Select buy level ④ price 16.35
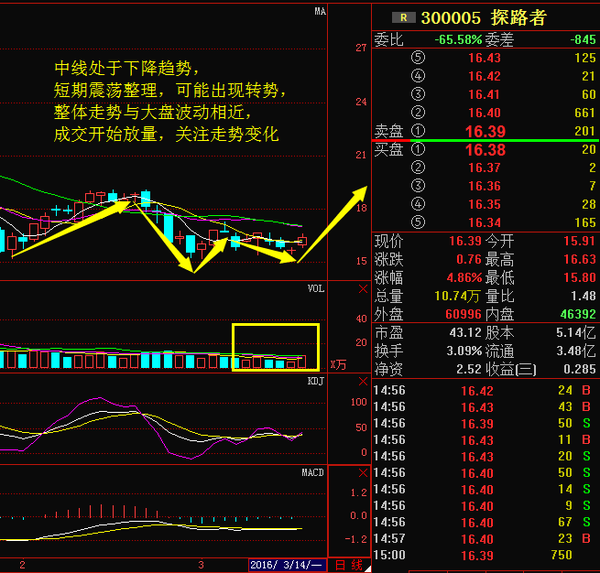 coord(484,204)
